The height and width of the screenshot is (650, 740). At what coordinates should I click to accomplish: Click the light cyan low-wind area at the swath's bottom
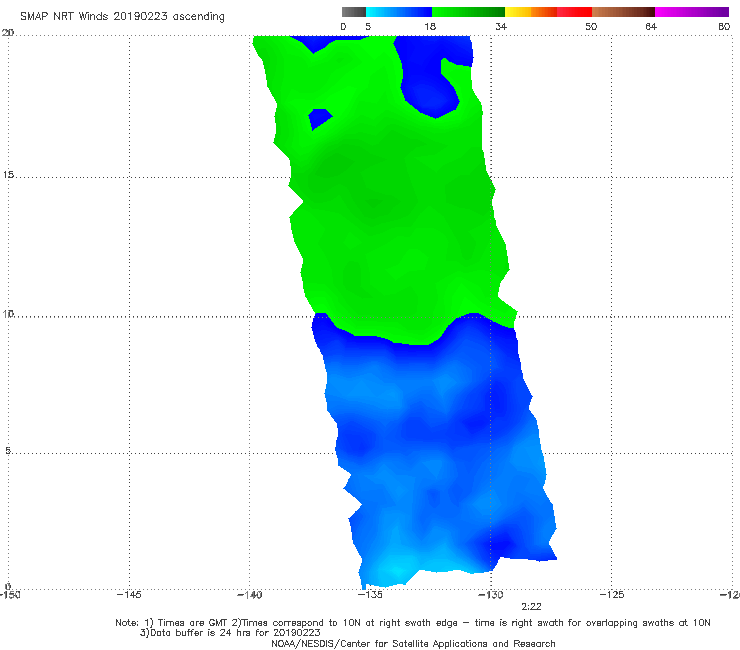pyautogui.click(x=394, y=570)
